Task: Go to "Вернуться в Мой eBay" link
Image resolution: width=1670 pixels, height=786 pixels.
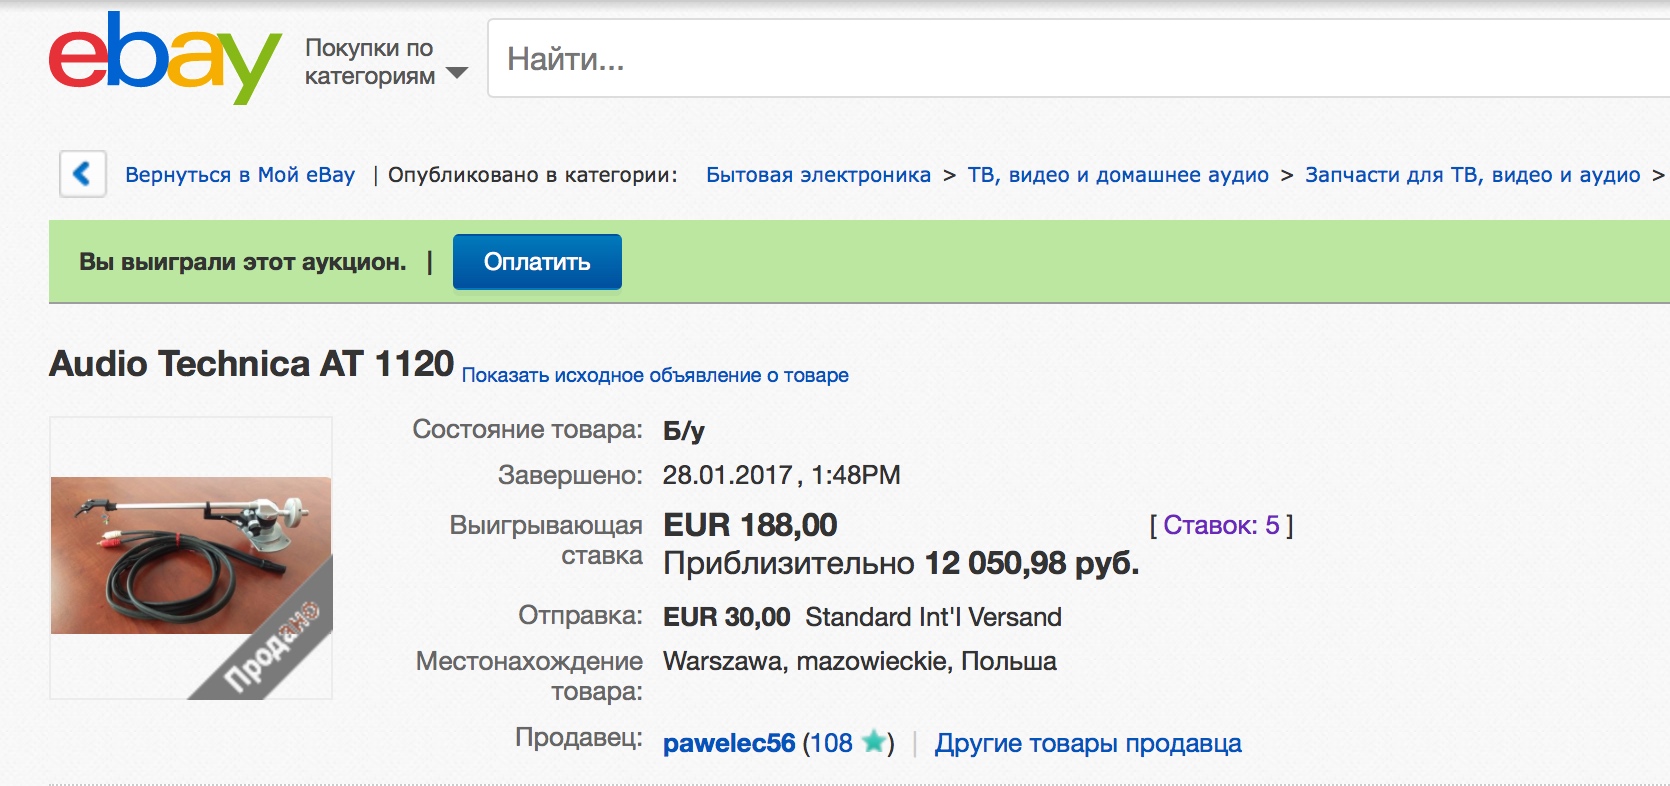Action: click(x=240, y=175)
